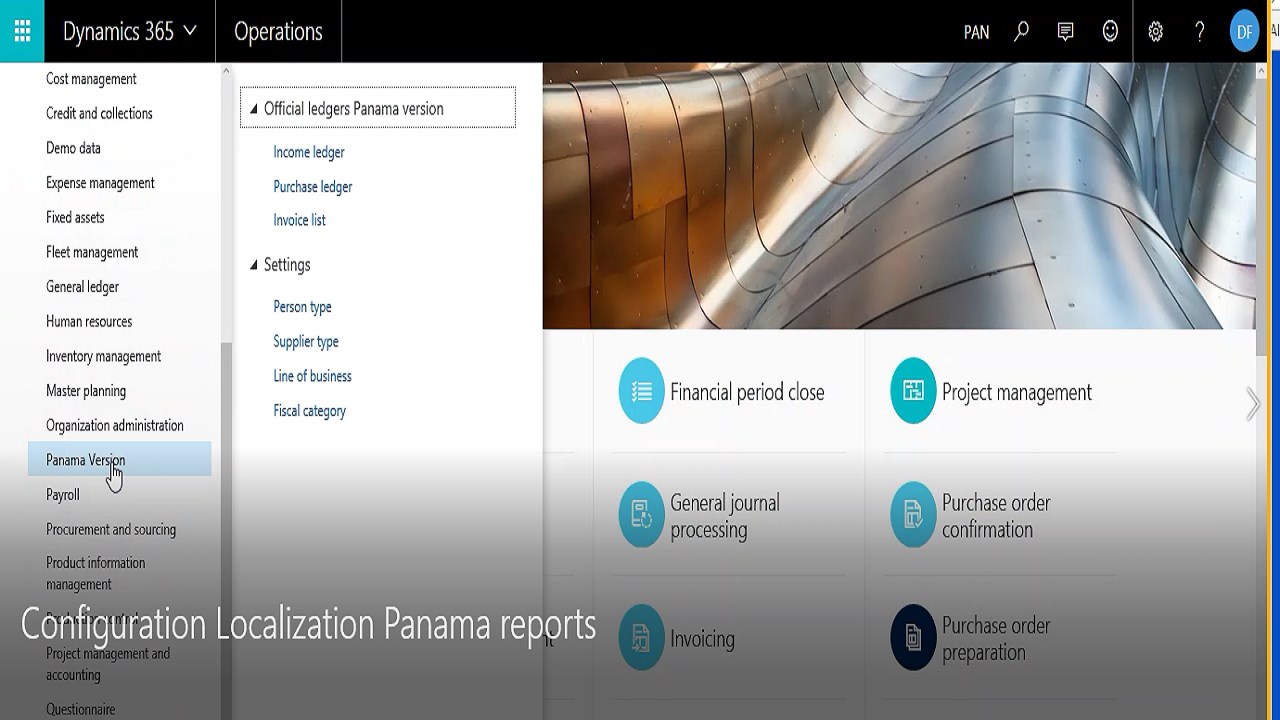Select Inventory management module
The width and height of the screenshot is (1280, 720).
[x=103, y=356]
